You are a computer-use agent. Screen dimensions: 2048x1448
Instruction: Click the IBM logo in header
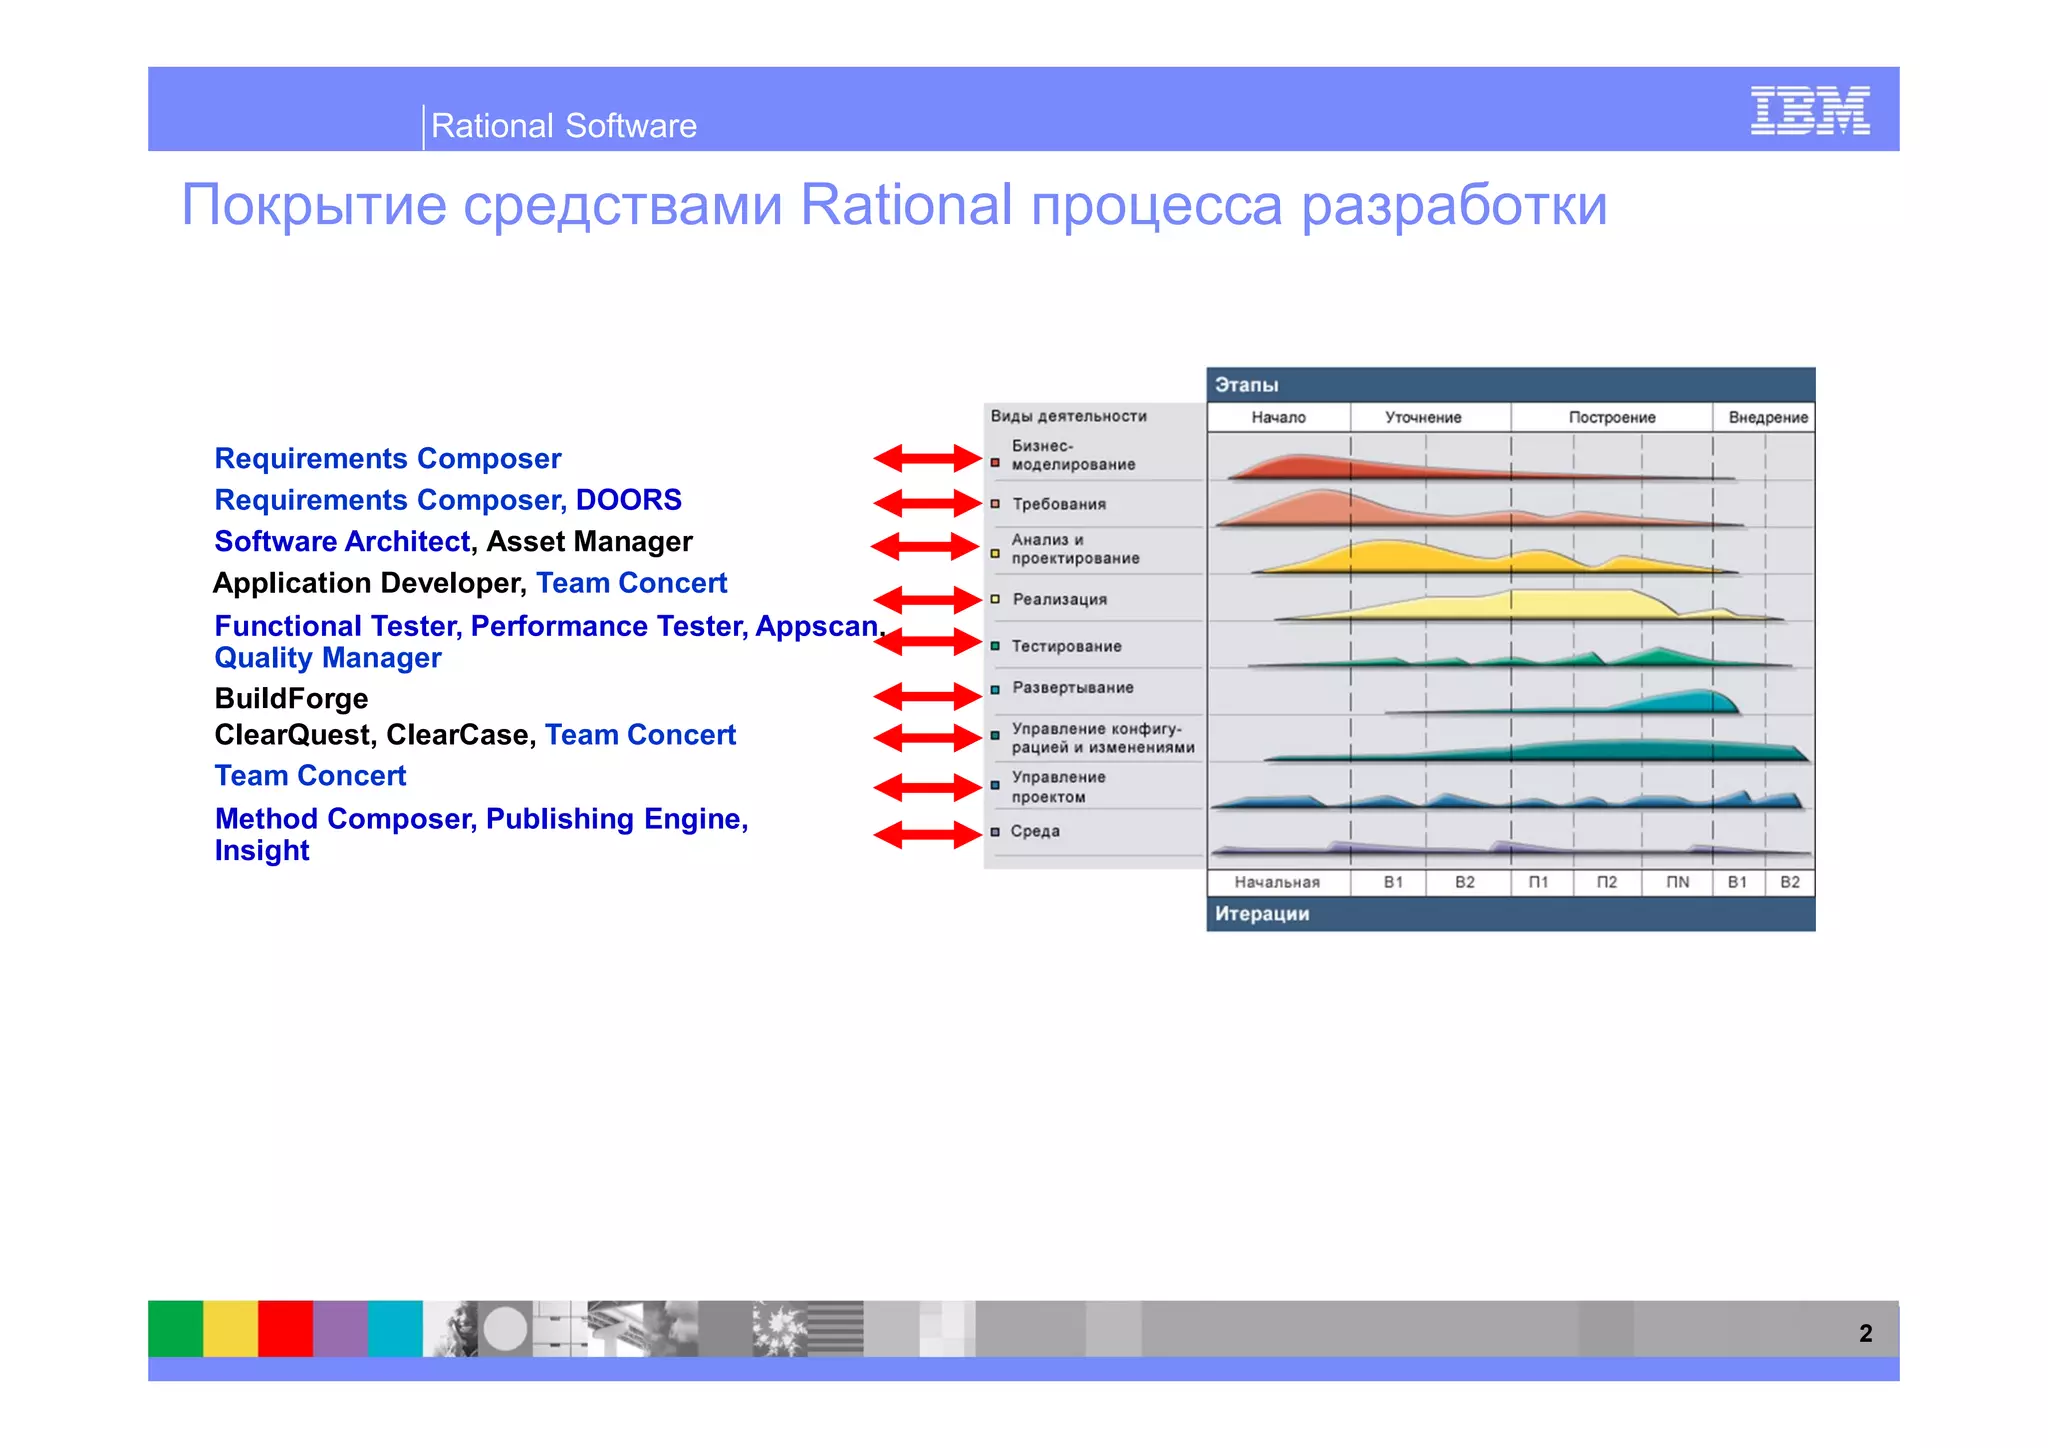pos(1809,110)
